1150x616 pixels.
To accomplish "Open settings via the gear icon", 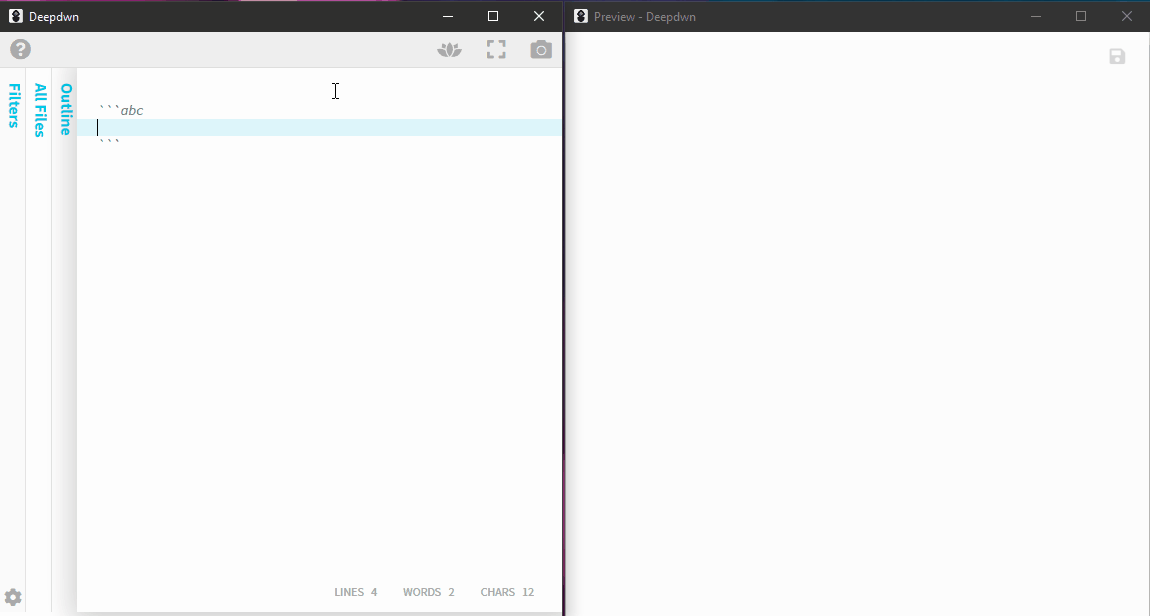I will click(13, 597).
